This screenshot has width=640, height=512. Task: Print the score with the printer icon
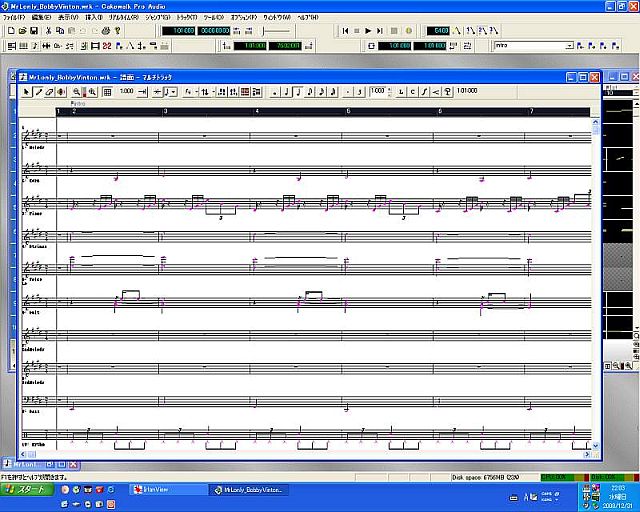click(x=106, y=31)
